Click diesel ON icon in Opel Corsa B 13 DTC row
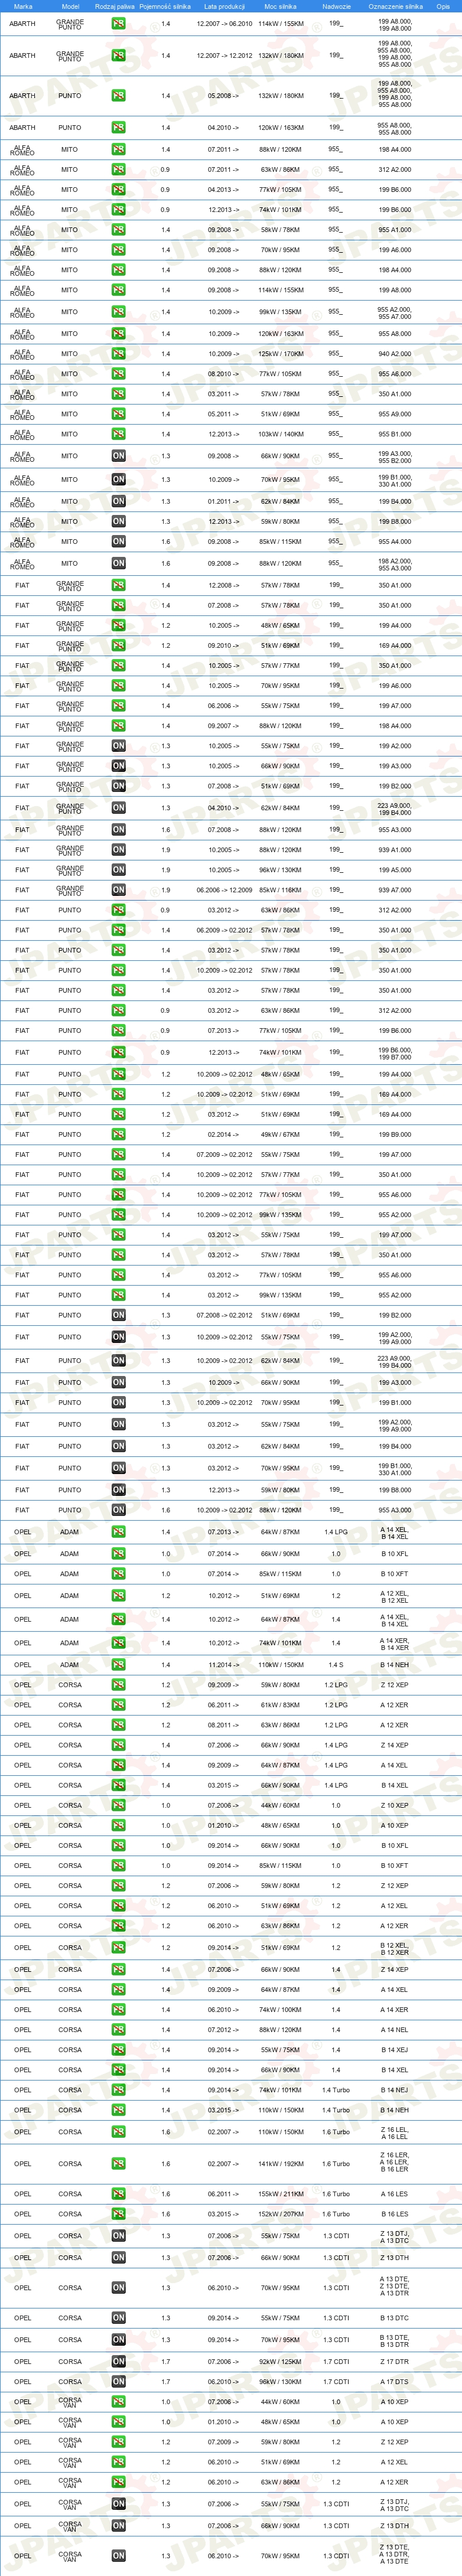 coord(118,2318)
